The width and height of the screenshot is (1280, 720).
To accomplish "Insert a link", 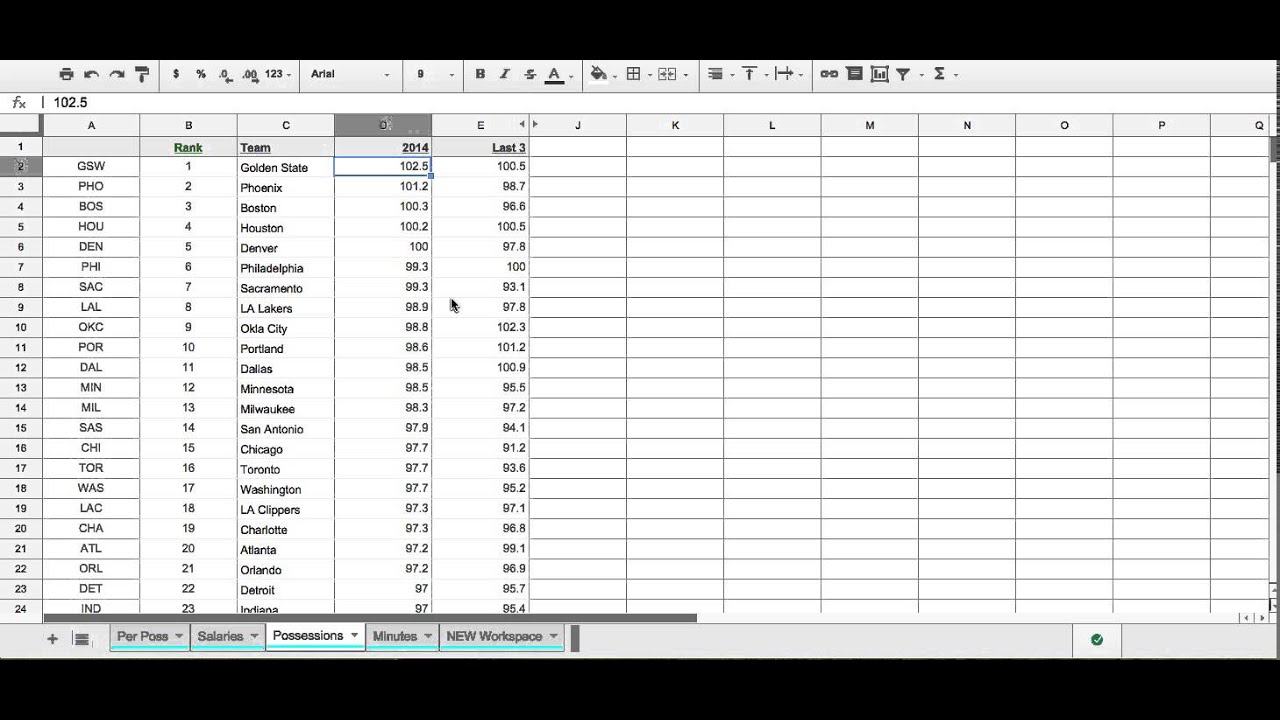I will (829, 74).
